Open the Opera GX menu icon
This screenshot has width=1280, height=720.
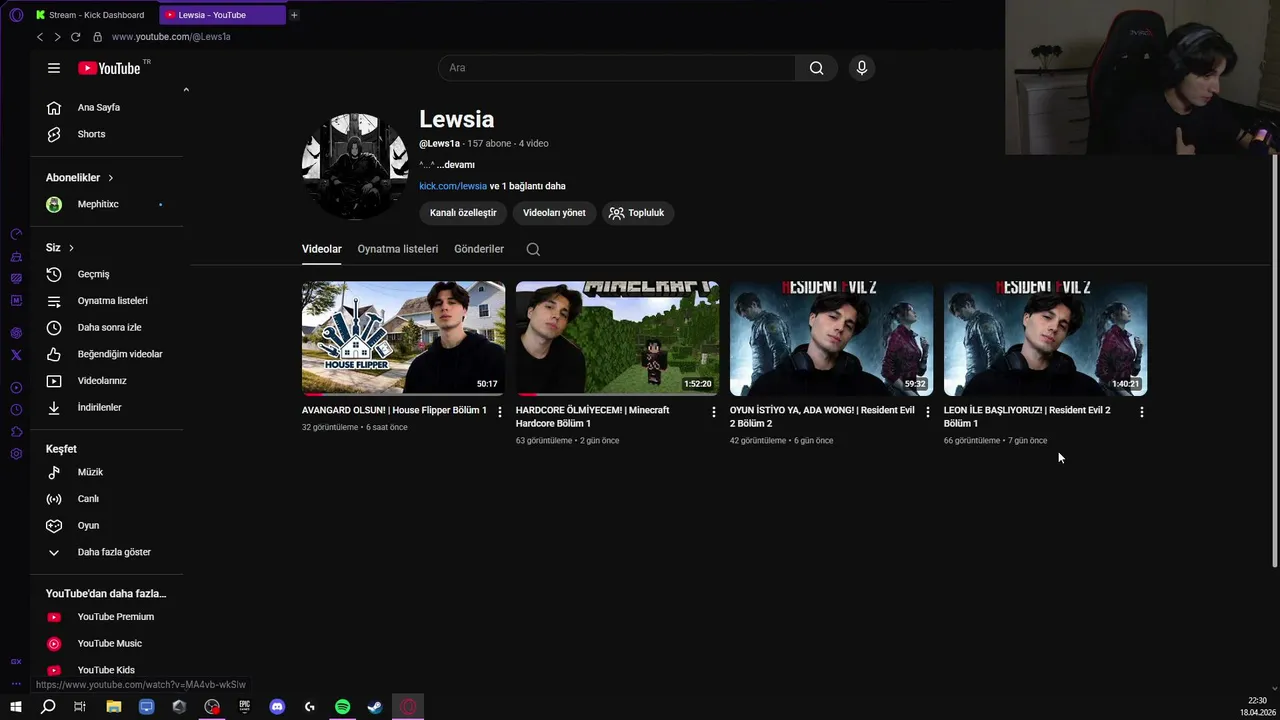16,15
